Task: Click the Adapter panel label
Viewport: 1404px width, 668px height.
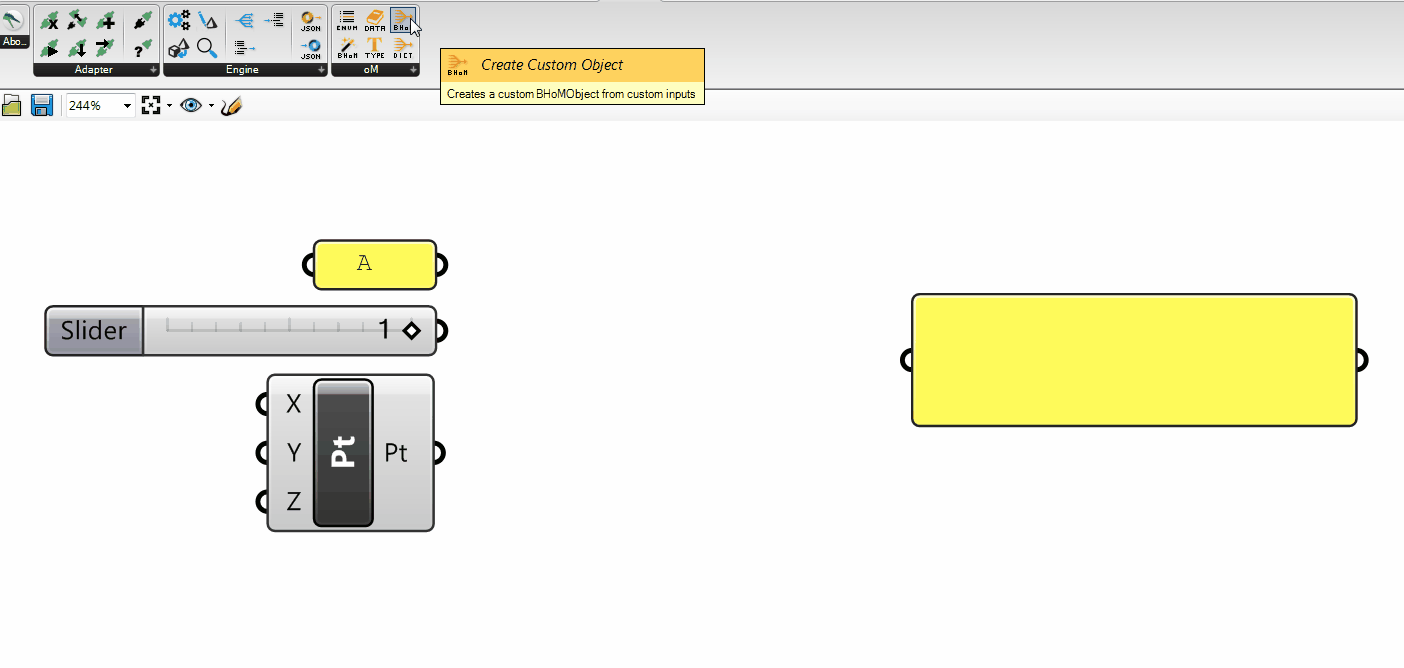Action: 94,70
